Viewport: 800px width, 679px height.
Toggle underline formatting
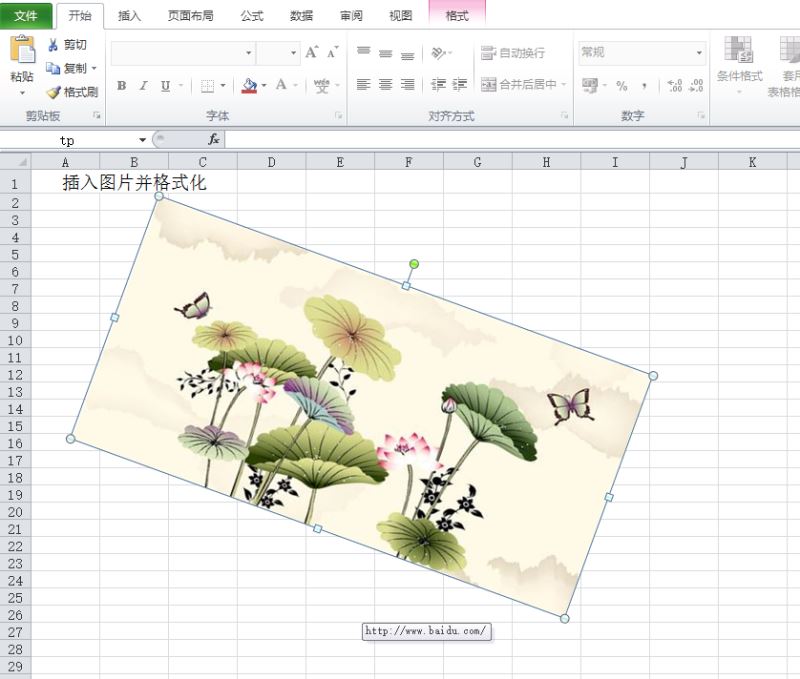164,85
